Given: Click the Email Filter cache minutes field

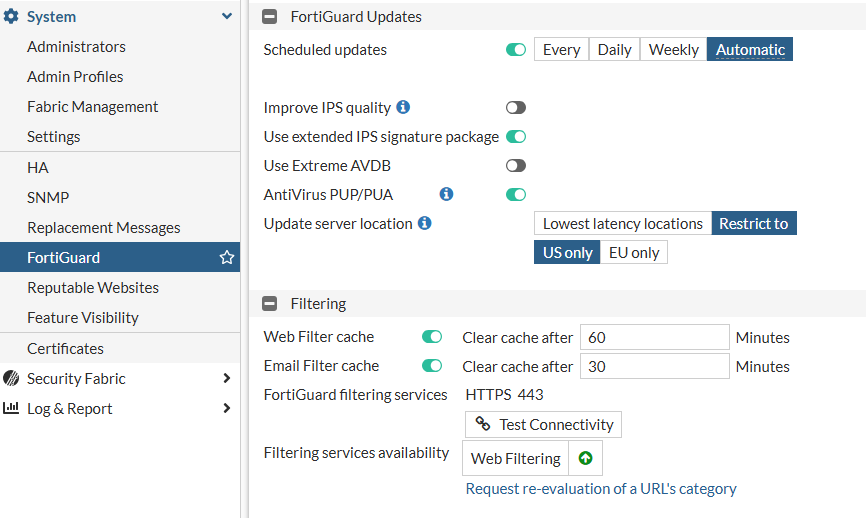Looking at the screenshot, I should click(654, 367).
